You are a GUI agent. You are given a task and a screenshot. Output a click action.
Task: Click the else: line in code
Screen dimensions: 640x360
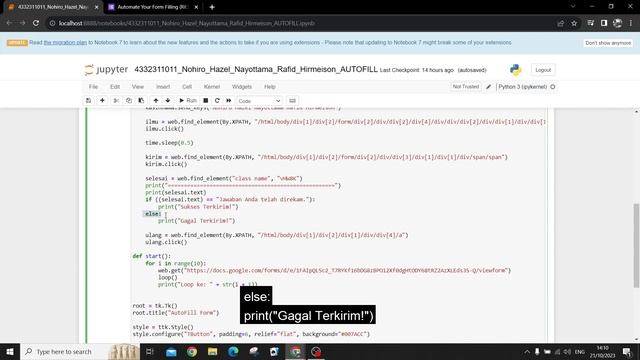(153, 213)
